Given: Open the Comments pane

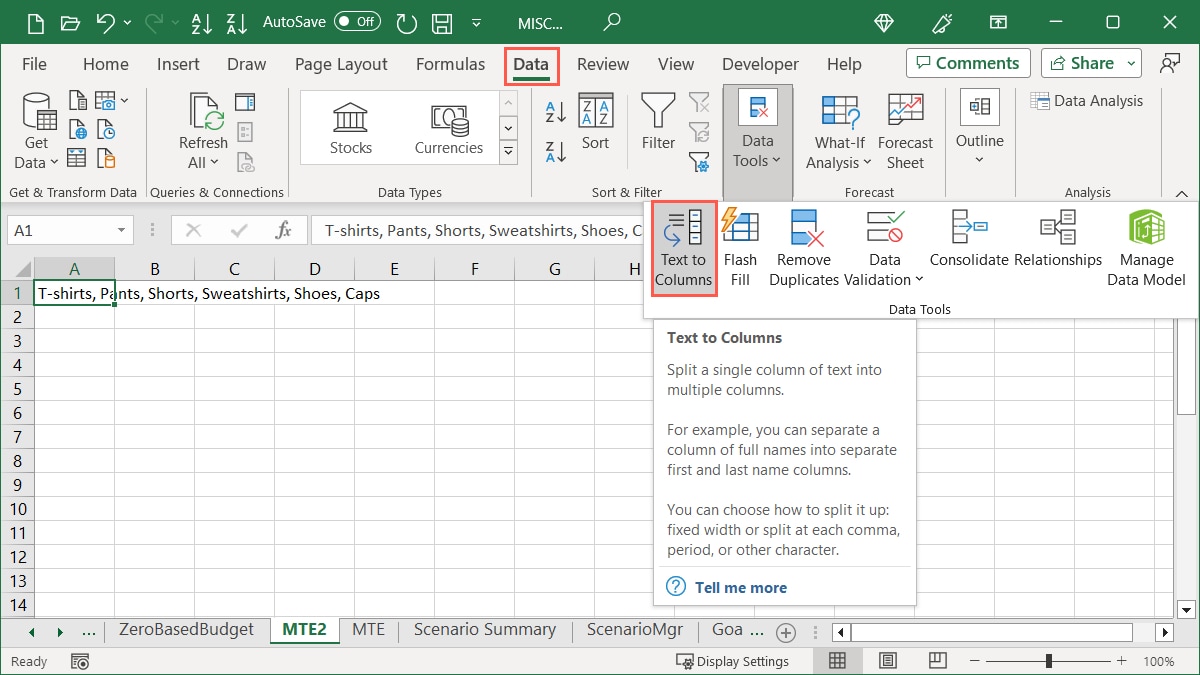Looking at the screenshot, I should 967,62.
